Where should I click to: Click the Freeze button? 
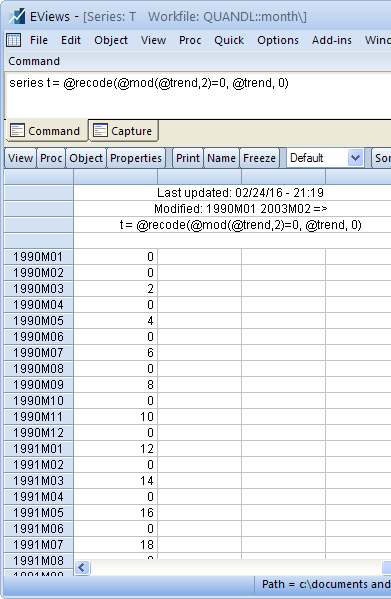[x=259, y=158]
